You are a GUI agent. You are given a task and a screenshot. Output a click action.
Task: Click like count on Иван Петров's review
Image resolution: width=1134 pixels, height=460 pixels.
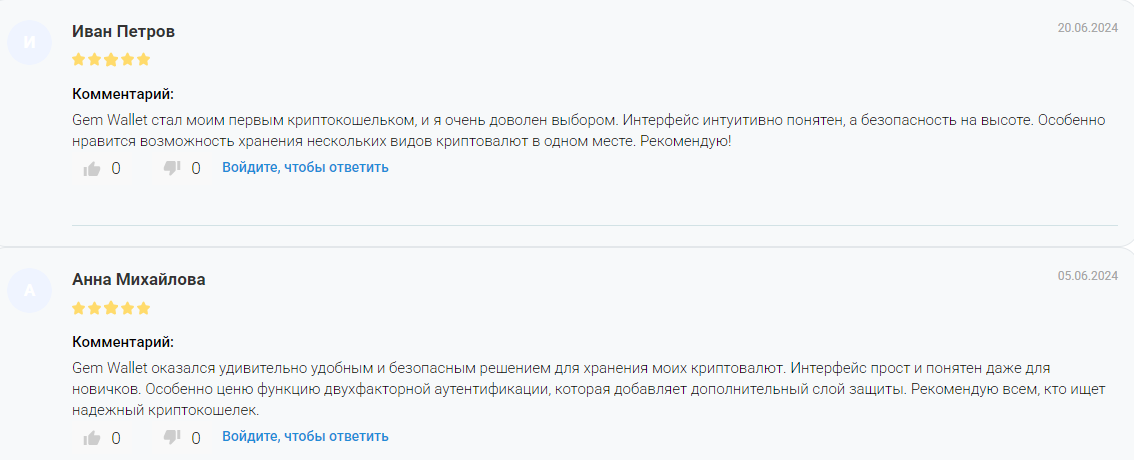116,168
